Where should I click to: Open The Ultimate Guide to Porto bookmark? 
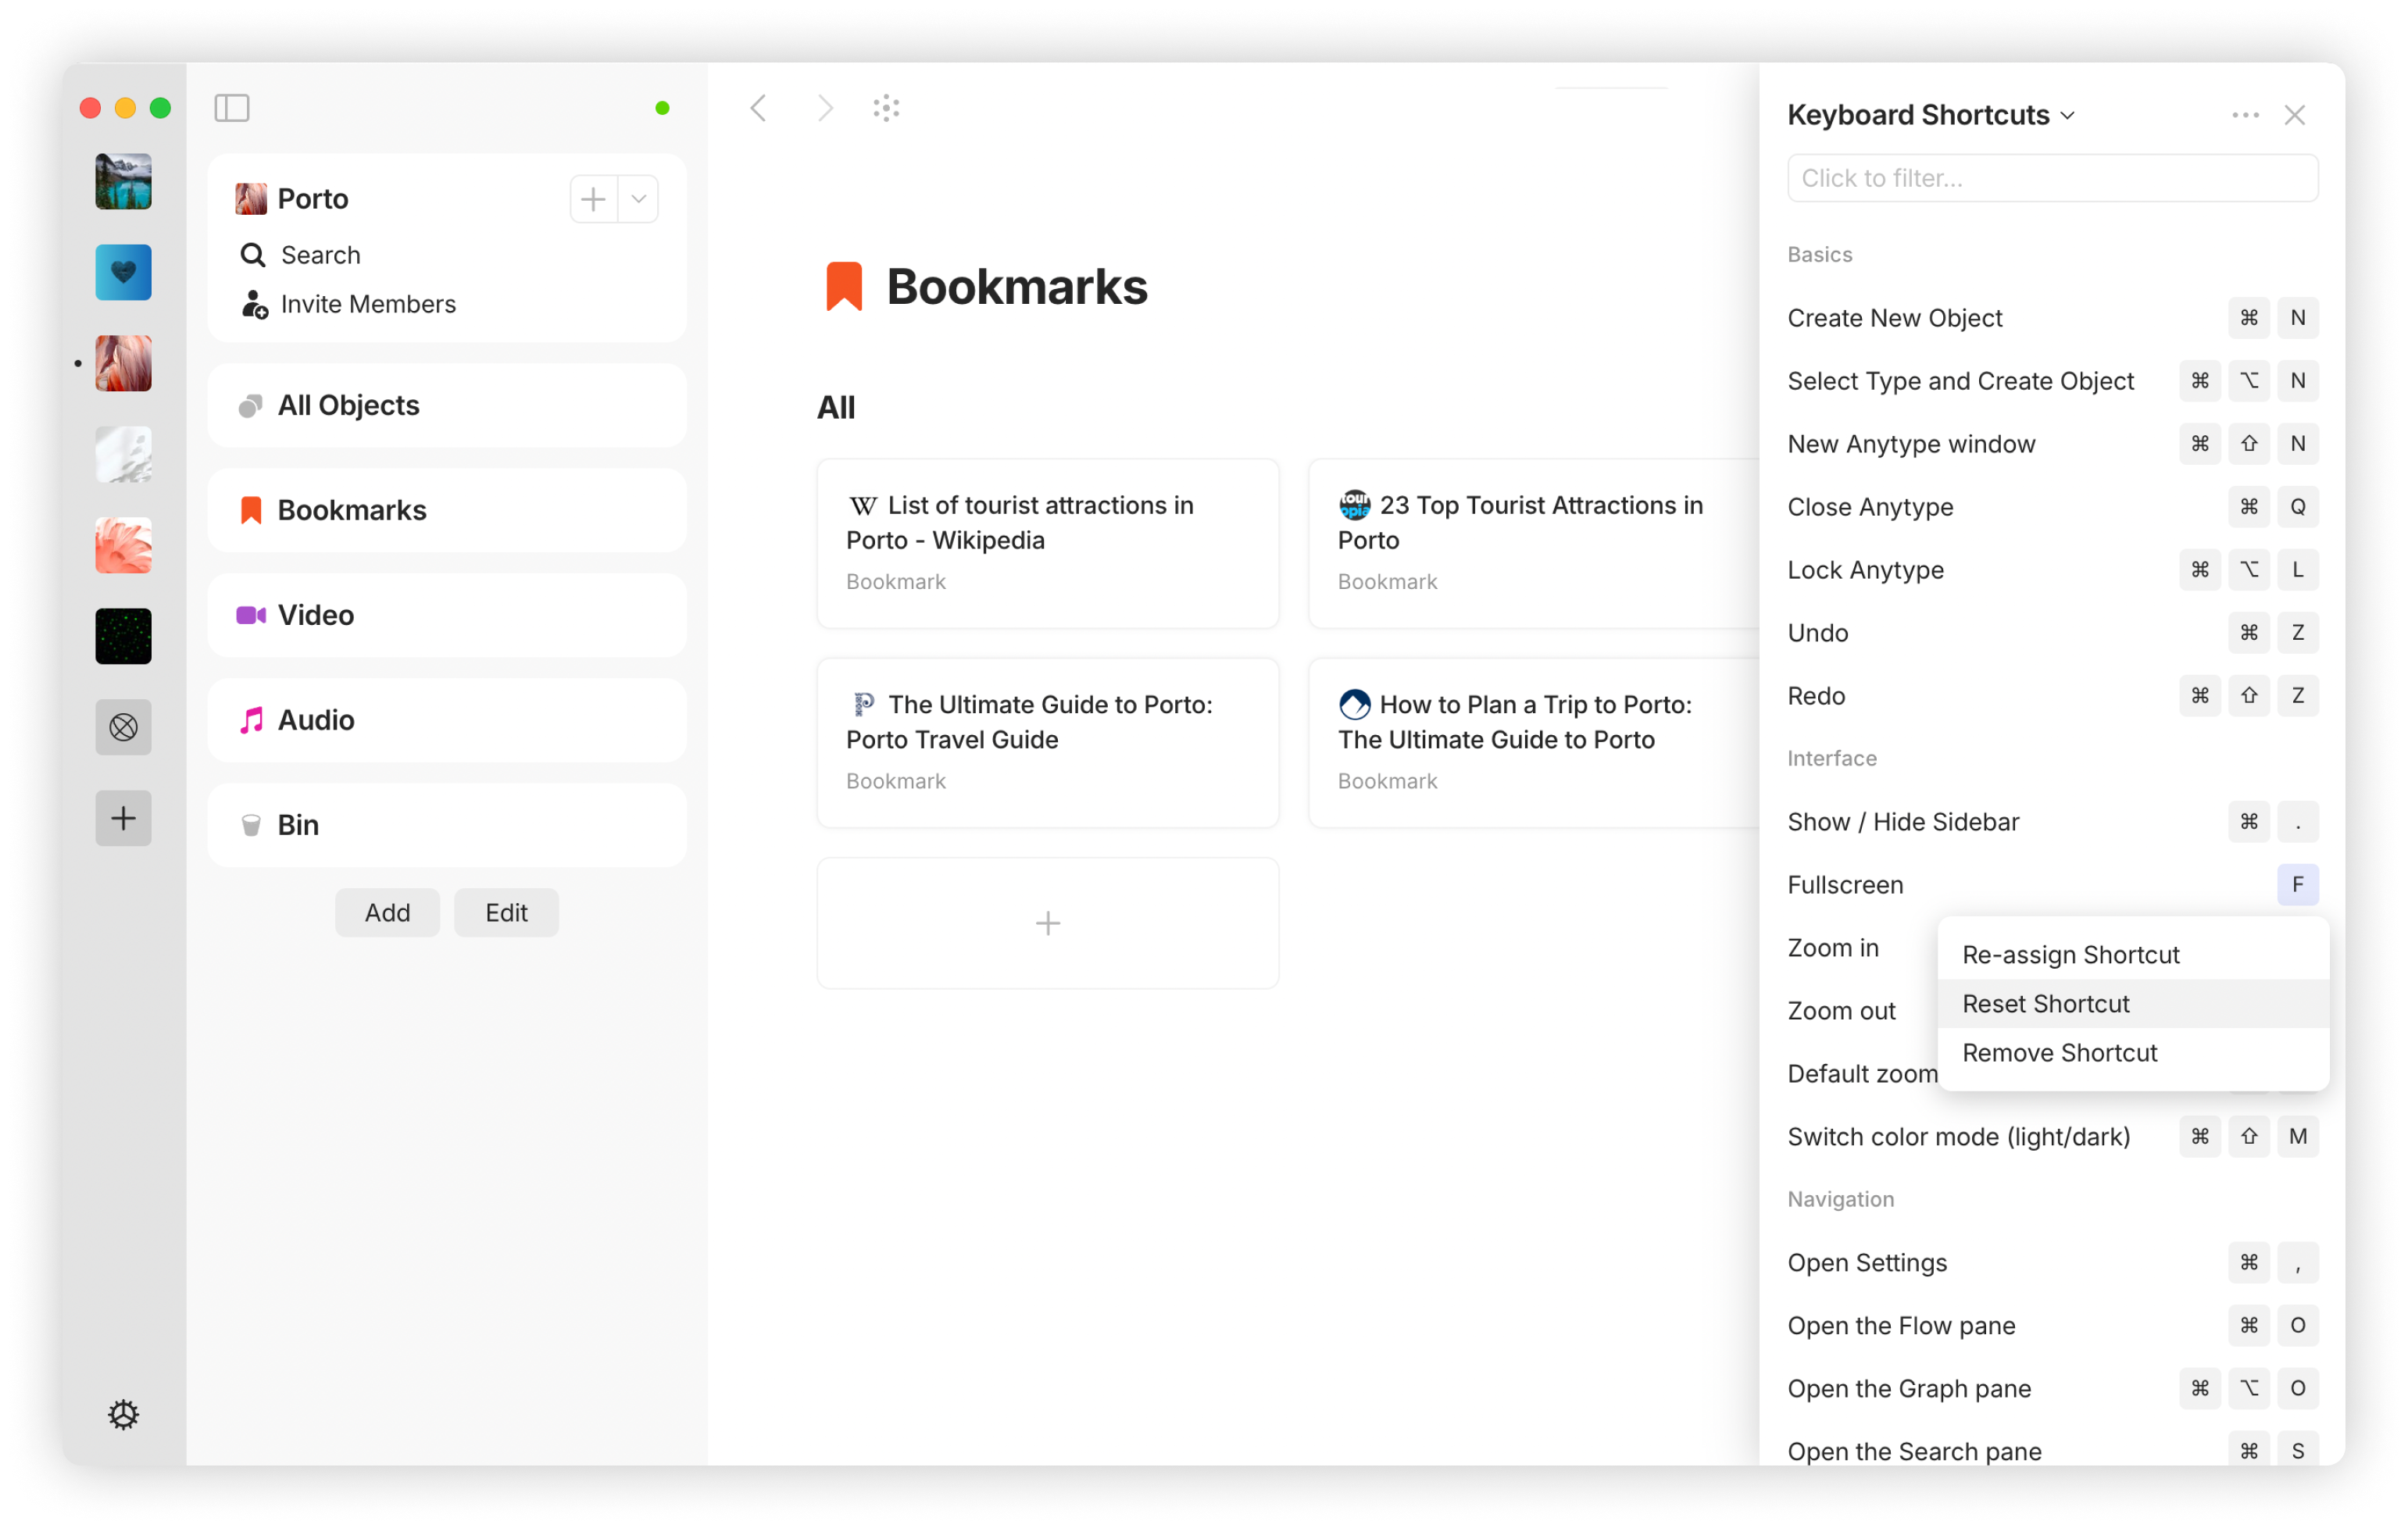coord(1047,742)
